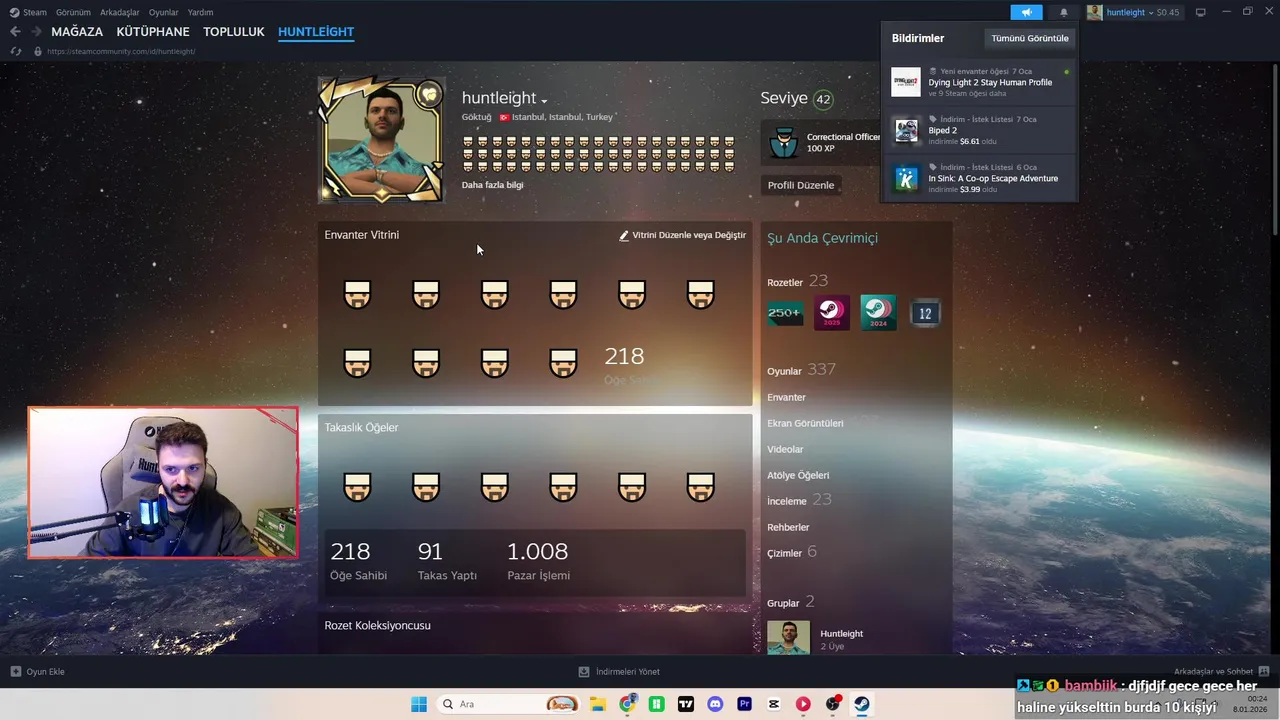The image size is (1280, 720).
Task: Open the Ekran Görüntüleri link
Action: tap(805, 423)
